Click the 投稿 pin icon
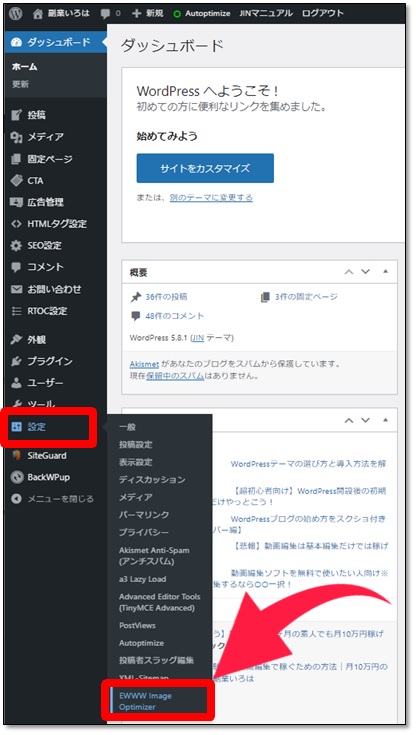The image size is (416, 735). click(16, 115)
